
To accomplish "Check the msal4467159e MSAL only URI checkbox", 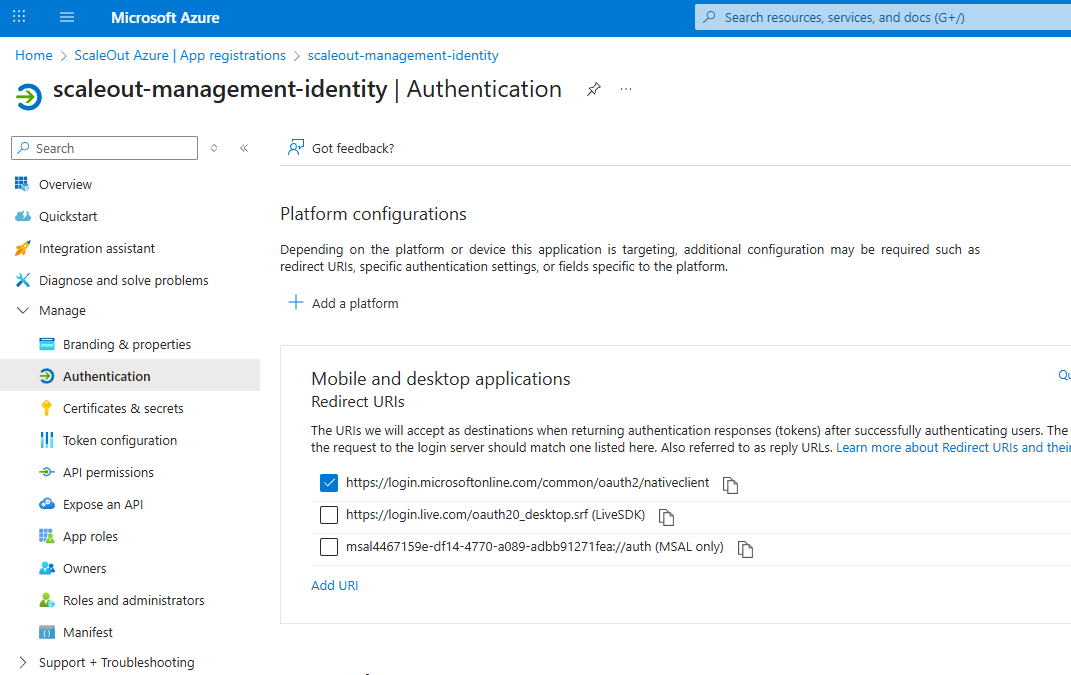I will (x=329, y=547).
